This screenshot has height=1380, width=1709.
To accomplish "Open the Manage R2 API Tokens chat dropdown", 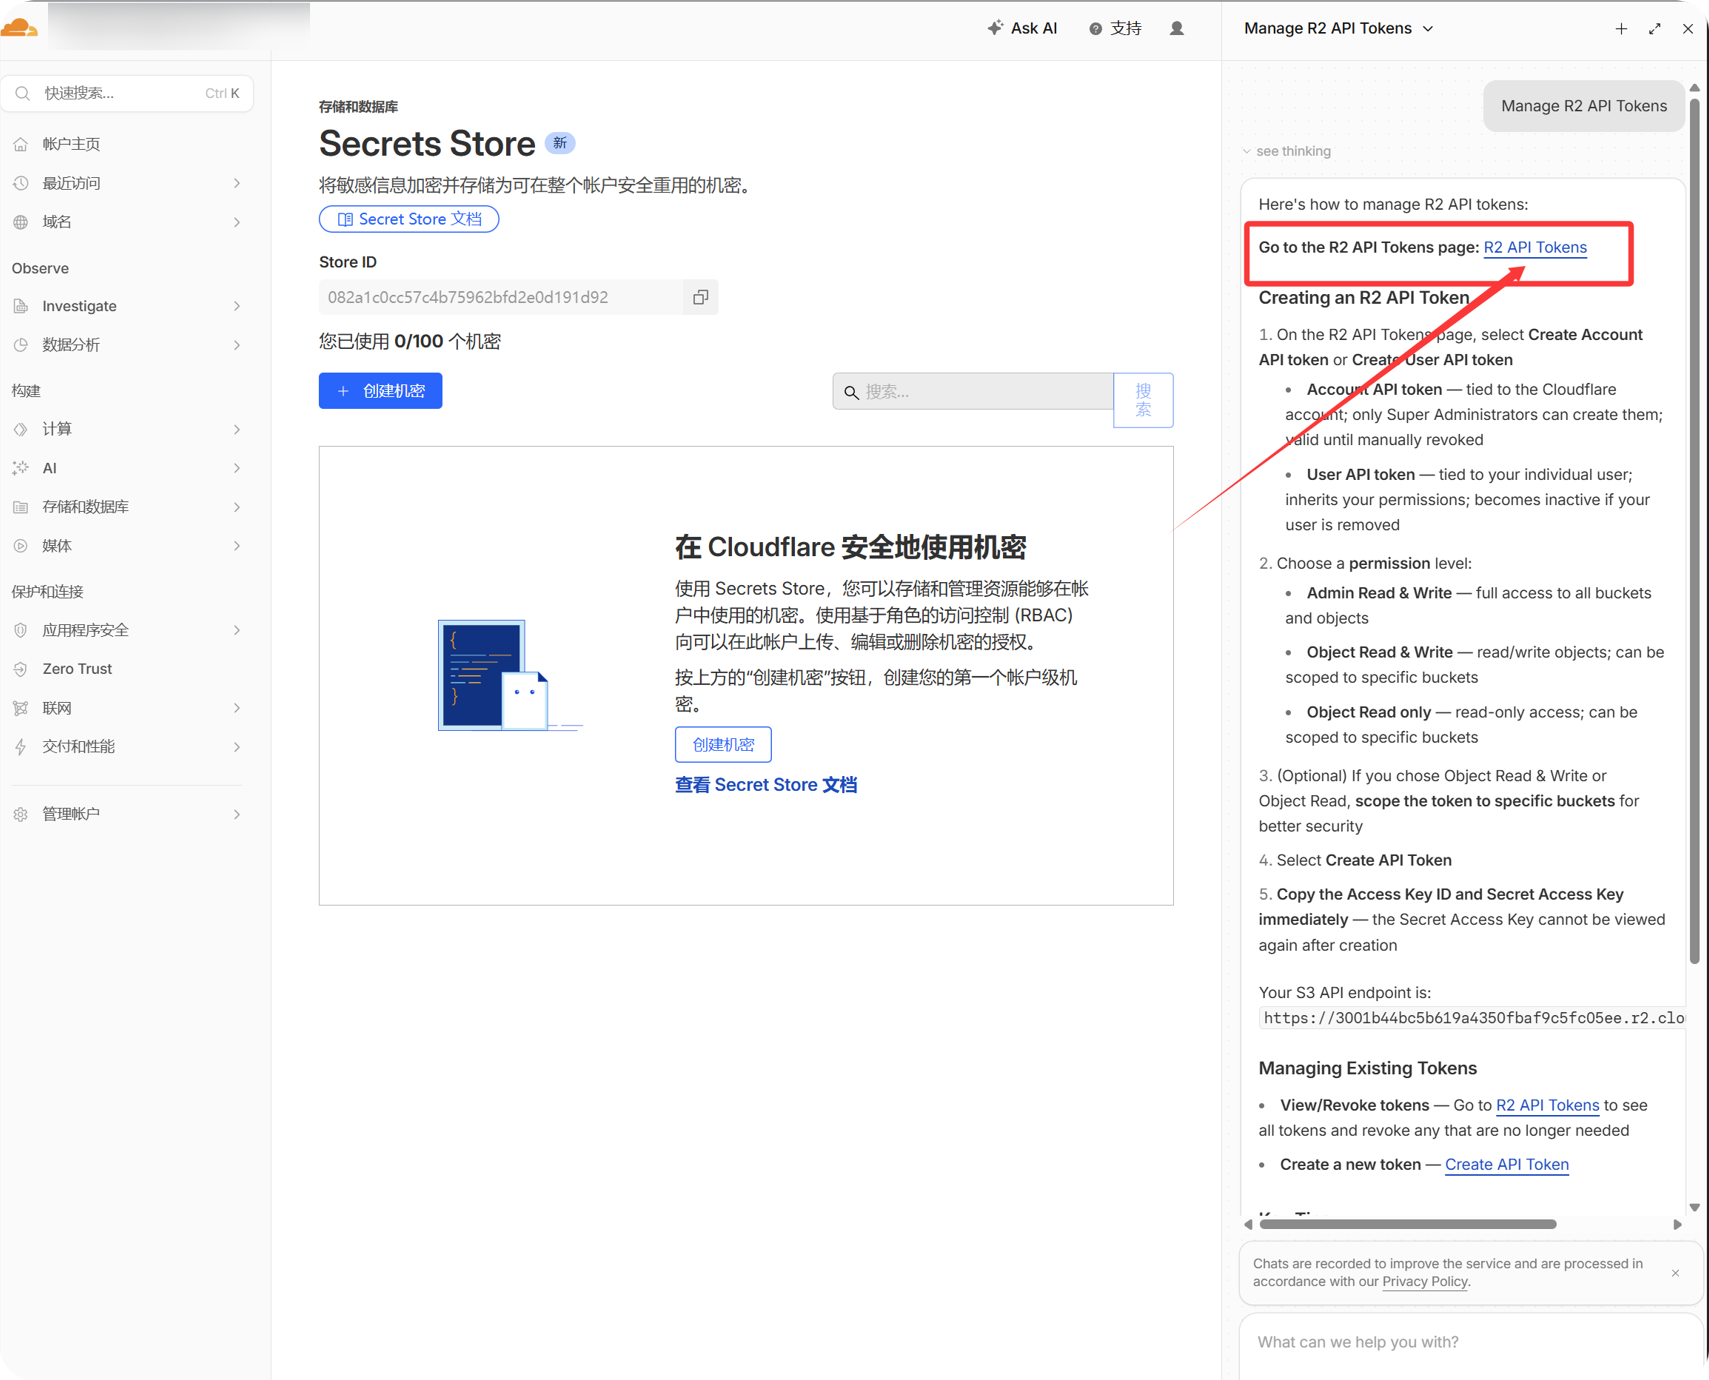I will click(x=1338, y=28).
